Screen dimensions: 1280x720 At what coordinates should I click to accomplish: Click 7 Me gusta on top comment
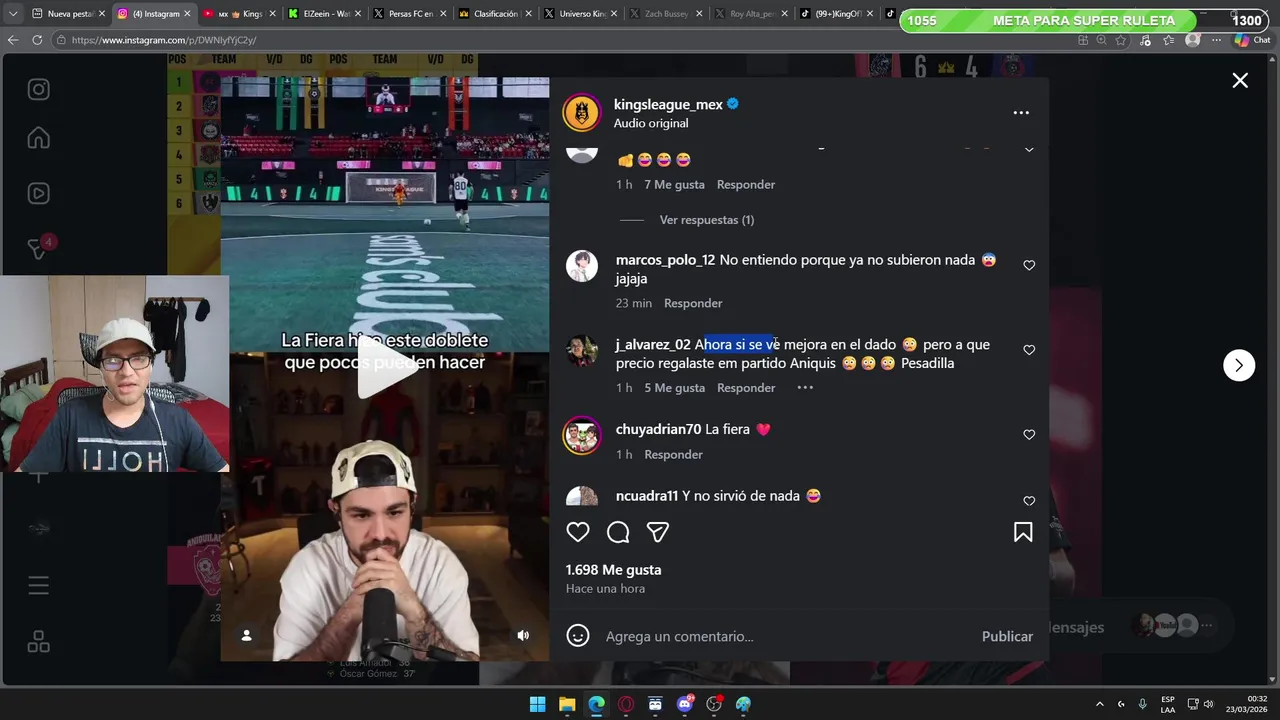[674, 185]
